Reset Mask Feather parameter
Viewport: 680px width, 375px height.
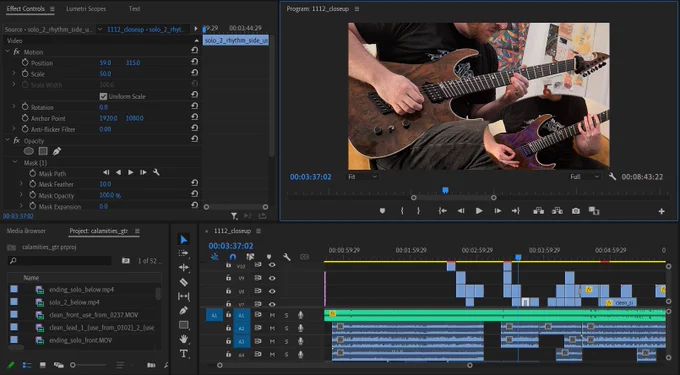coord(195,183)
